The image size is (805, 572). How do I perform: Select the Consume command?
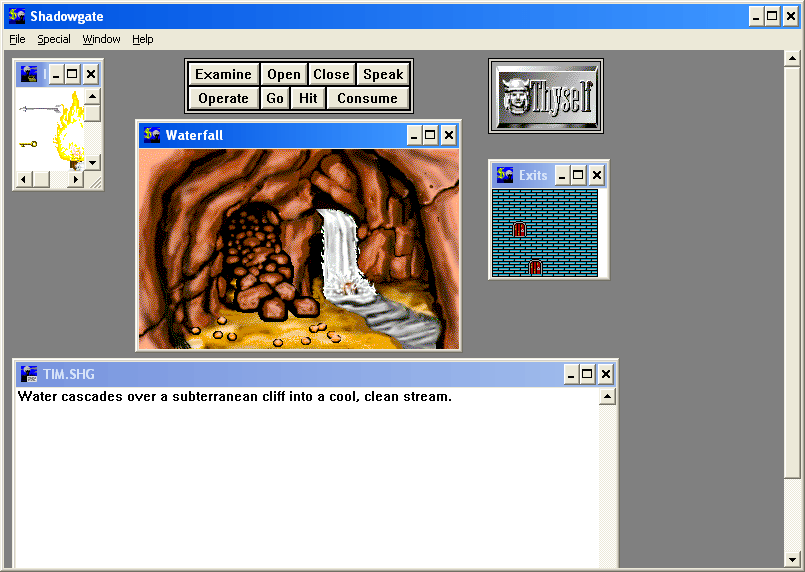(367, 98)
